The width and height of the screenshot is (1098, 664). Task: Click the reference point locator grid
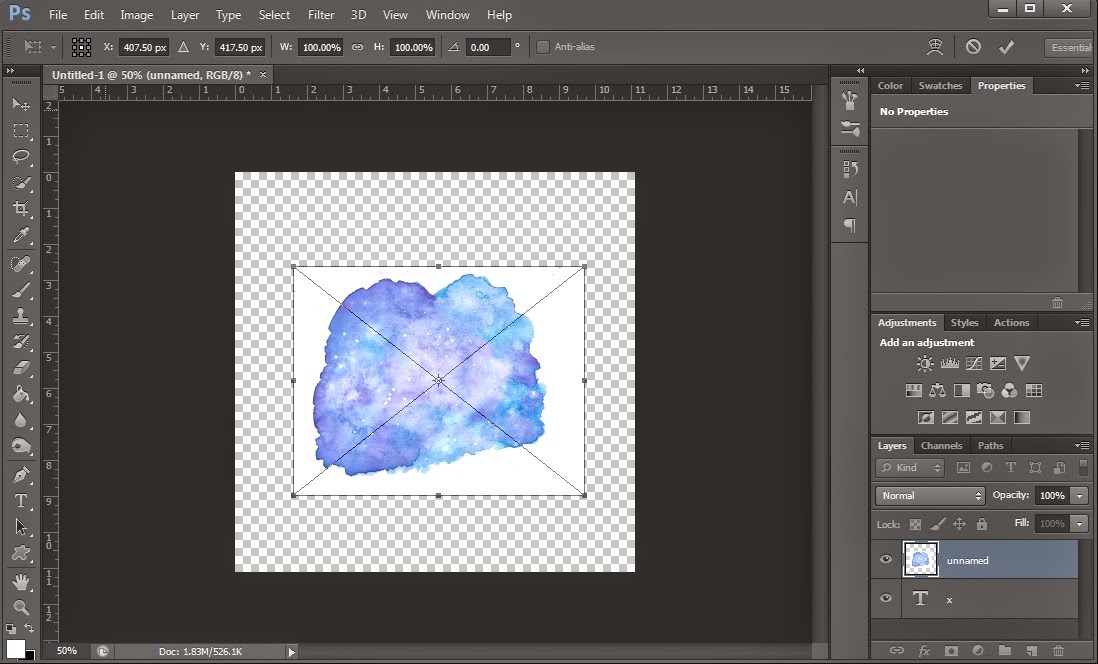point(81,47)
